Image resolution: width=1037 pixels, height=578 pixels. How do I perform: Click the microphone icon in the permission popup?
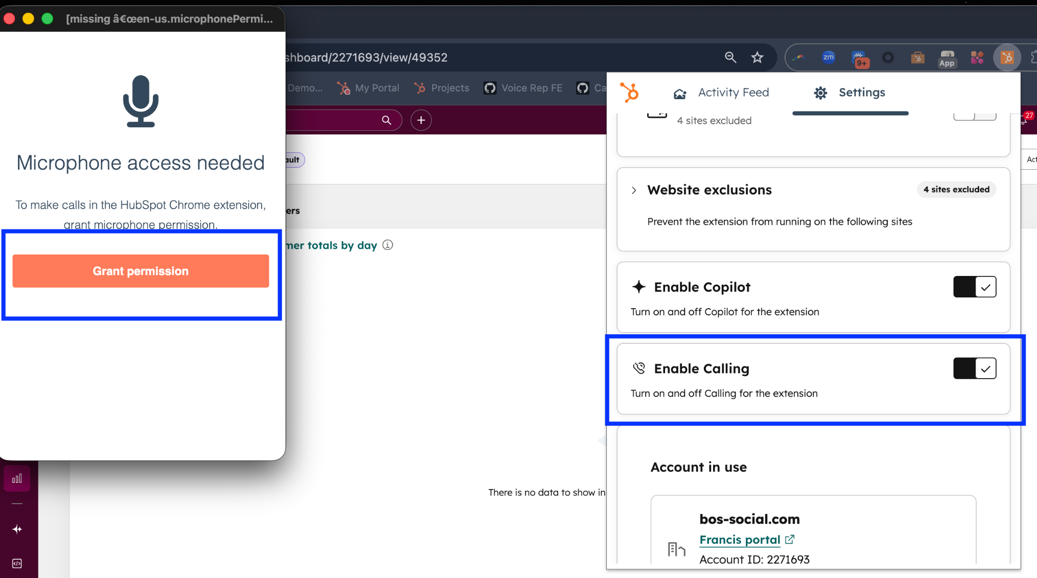click(x=141, y=100)
